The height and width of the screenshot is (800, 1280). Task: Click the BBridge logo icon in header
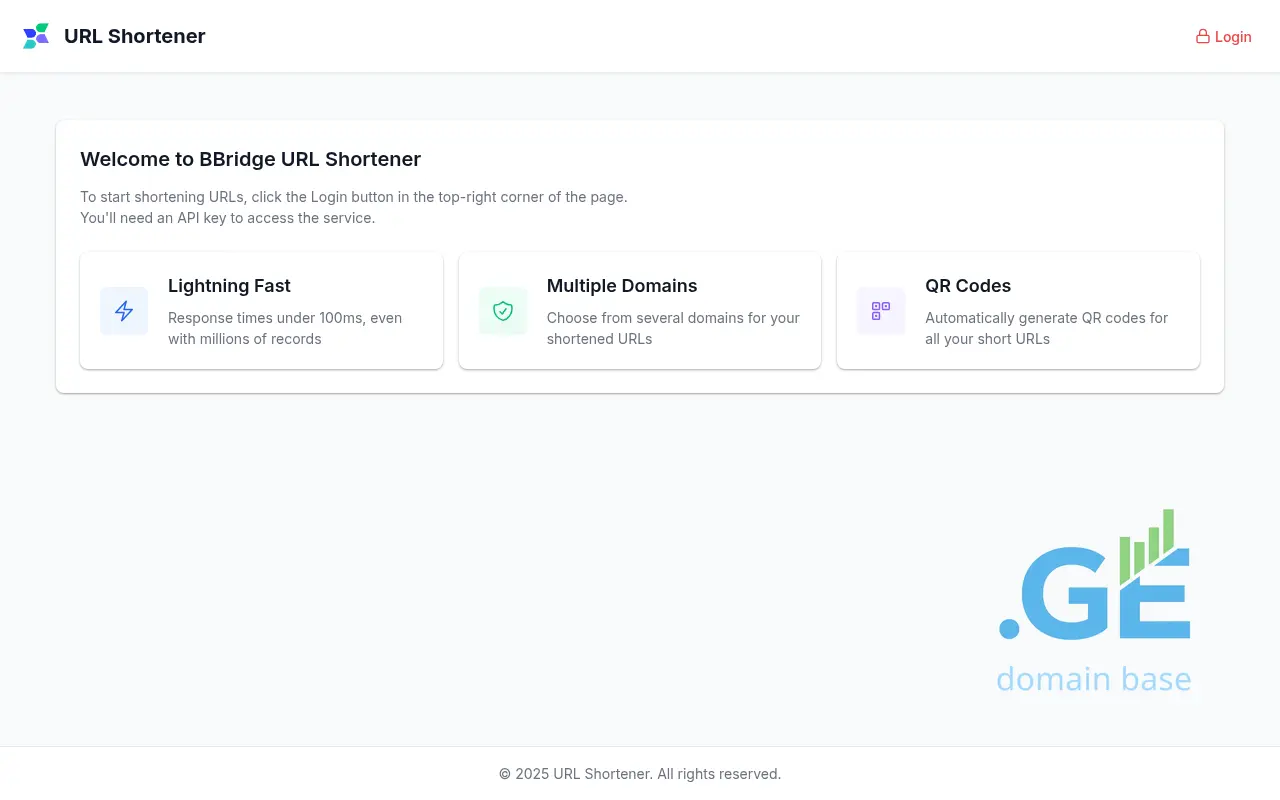click(x=36, y=36)
